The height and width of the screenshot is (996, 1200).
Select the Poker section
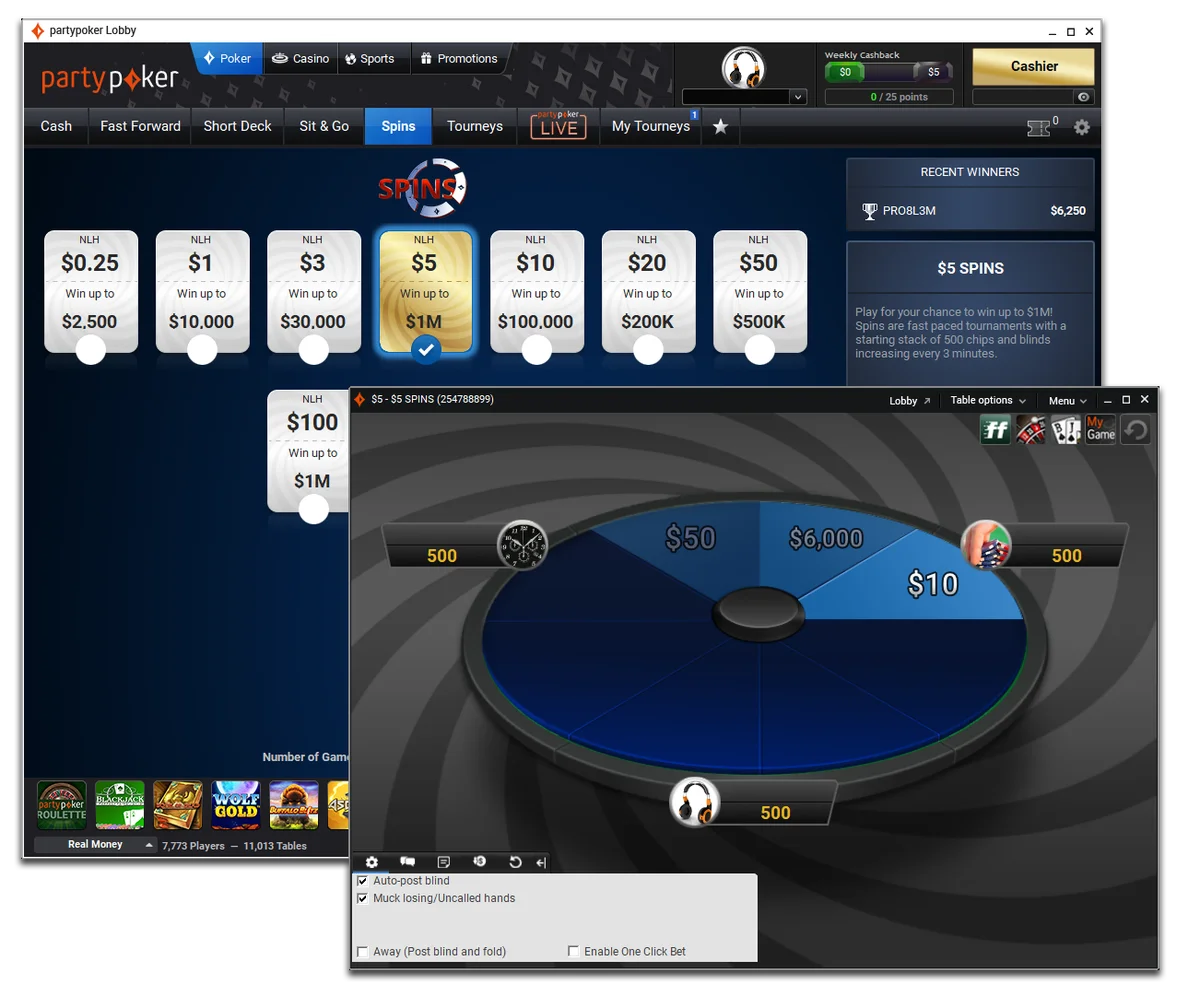[227, 59]
